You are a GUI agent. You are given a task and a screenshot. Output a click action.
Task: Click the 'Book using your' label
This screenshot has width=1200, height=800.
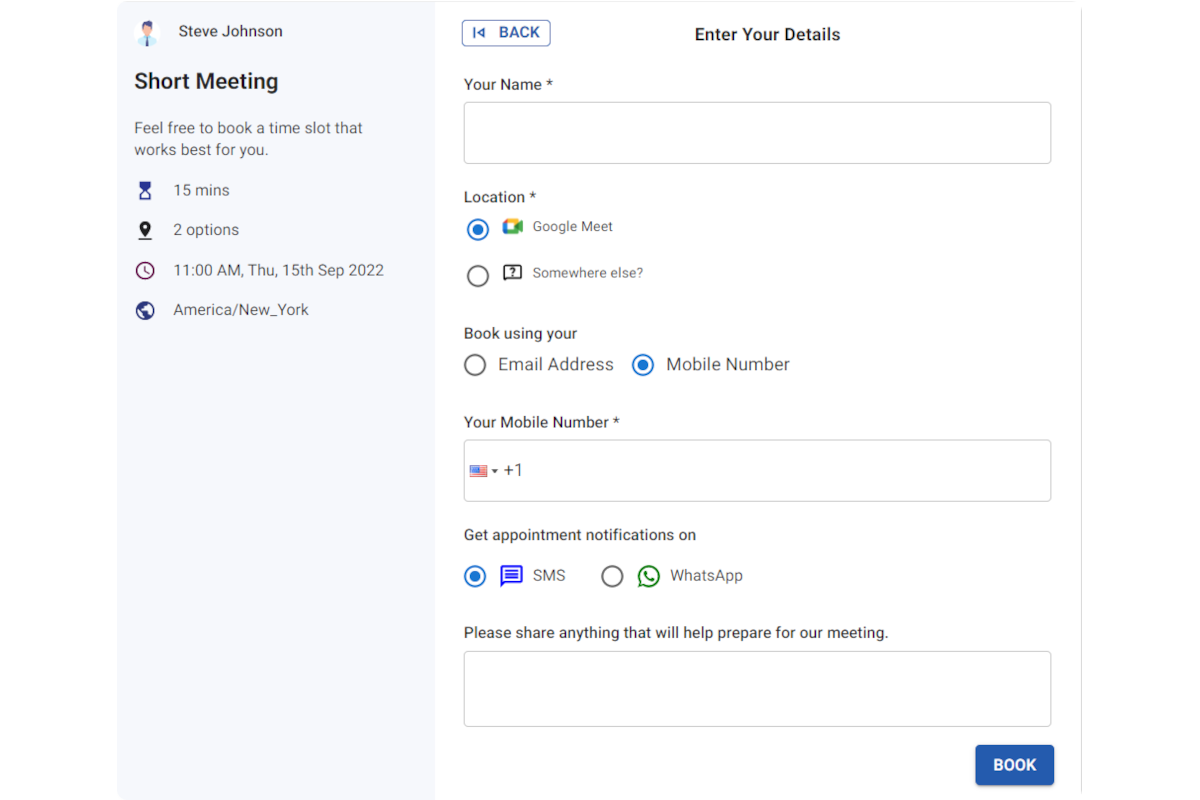coord(521,334)
